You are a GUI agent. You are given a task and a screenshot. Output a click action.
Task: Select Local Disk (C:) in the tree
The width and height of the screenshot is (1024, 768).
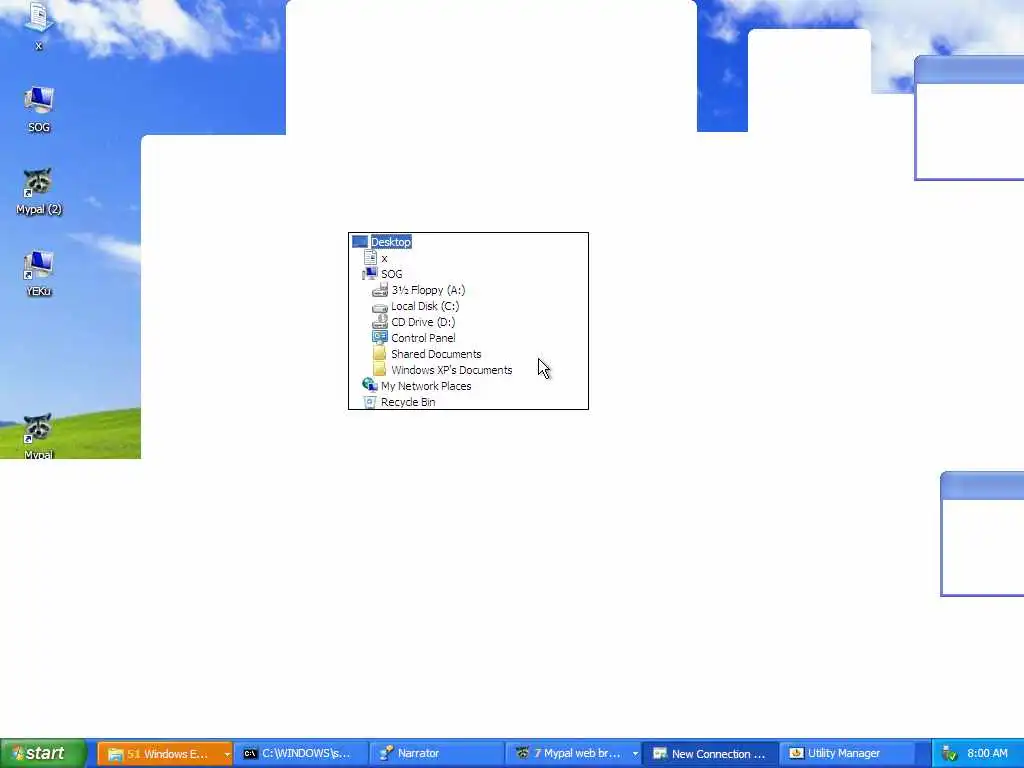click(425, 306)
